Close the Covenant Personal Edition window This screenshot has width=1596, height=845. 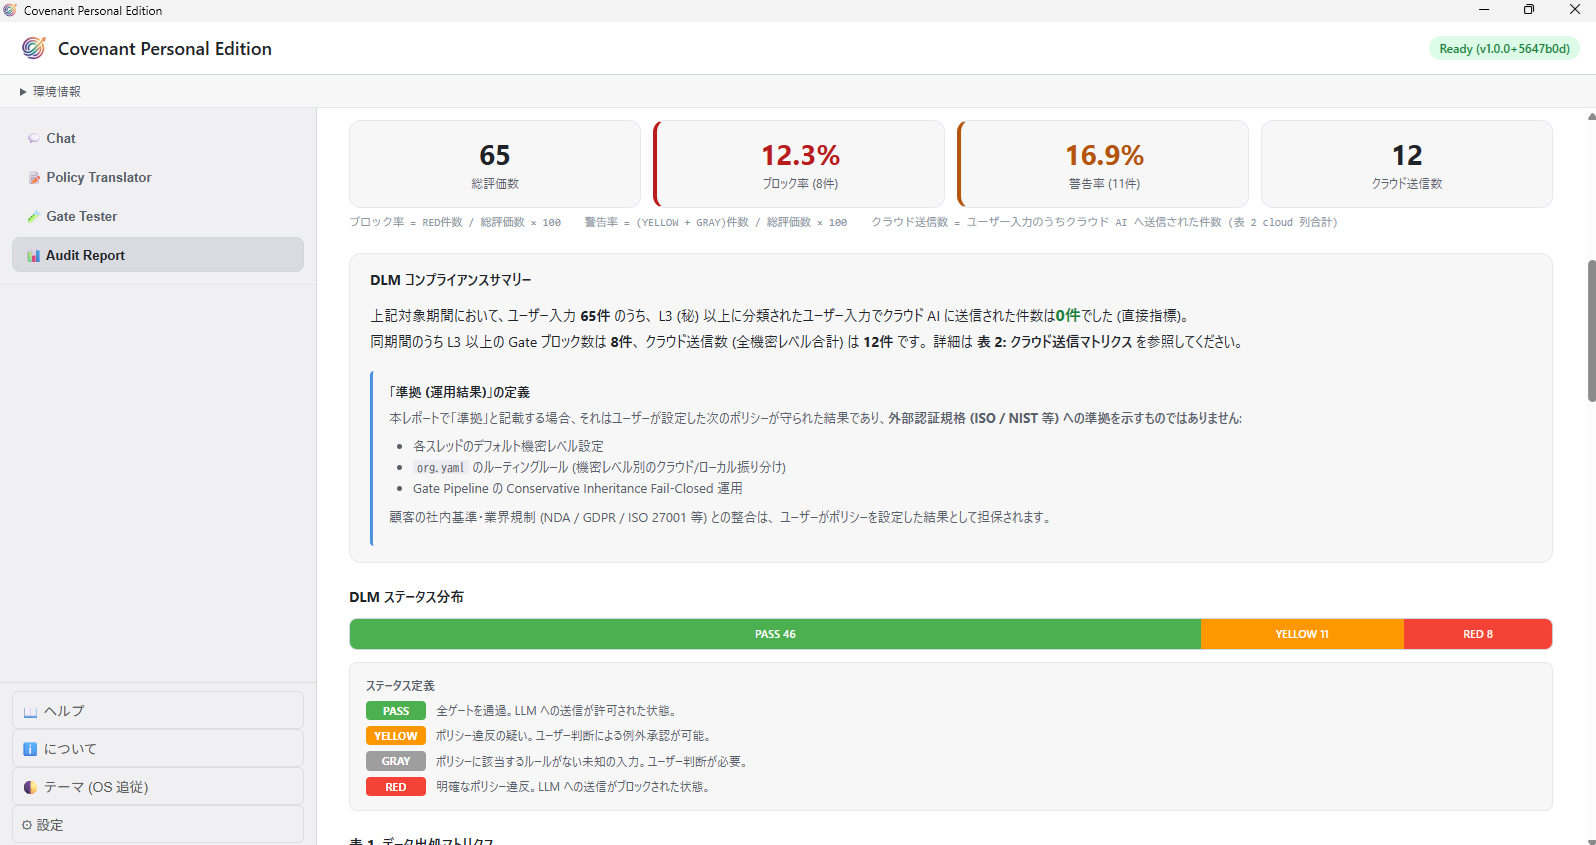pyautogui.click(x=1574, y=10)
